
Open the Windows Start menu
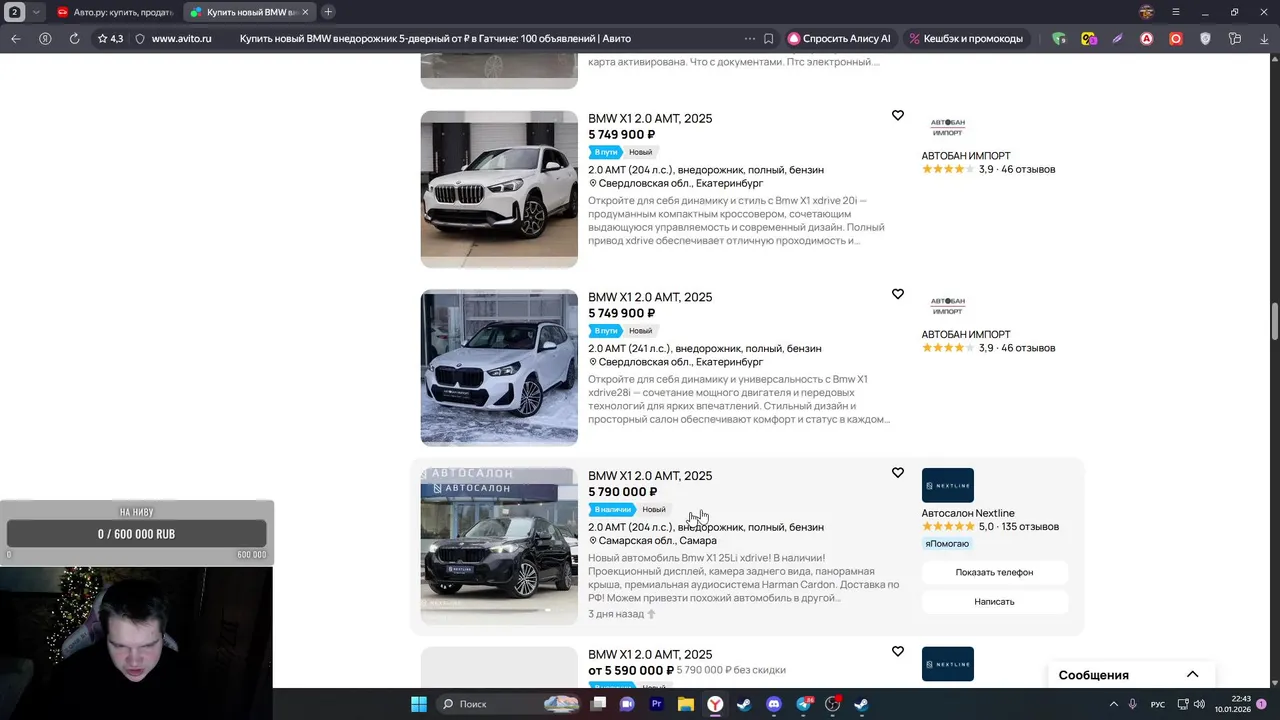click(418, 704)
